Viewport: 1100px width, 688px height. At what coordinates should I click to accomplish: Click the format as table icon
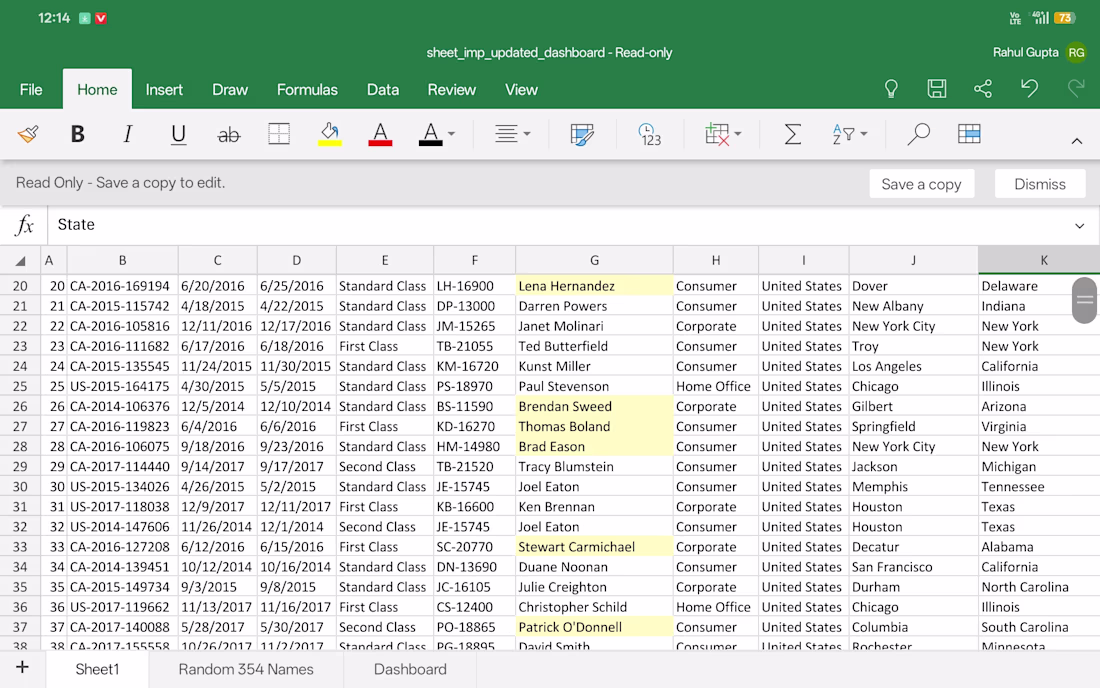tap(969, 134)
